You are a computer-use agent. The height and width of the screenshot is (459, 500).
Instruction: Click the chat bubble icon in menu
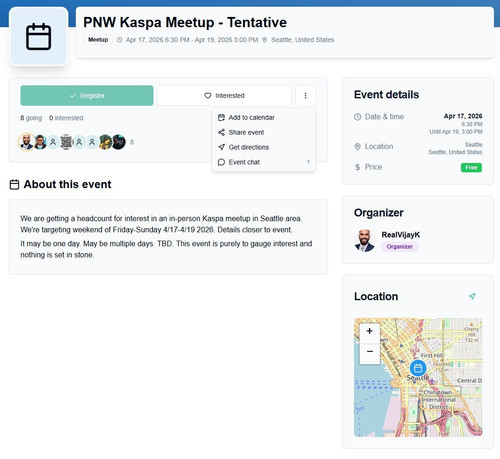[221, 162]
